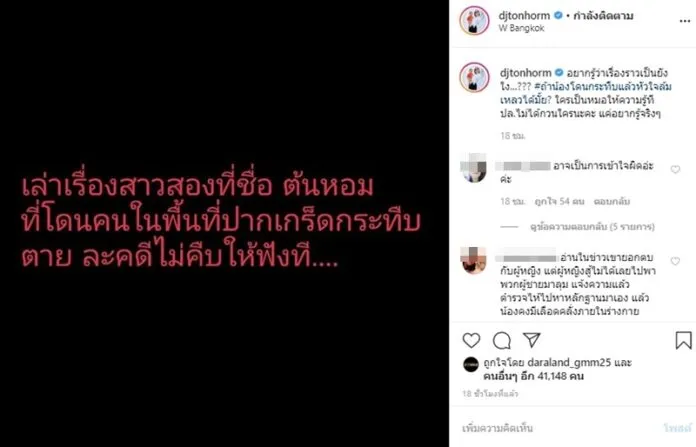
Task: Click ตอบกลับ reply on first comment
Action: (612, 202)
